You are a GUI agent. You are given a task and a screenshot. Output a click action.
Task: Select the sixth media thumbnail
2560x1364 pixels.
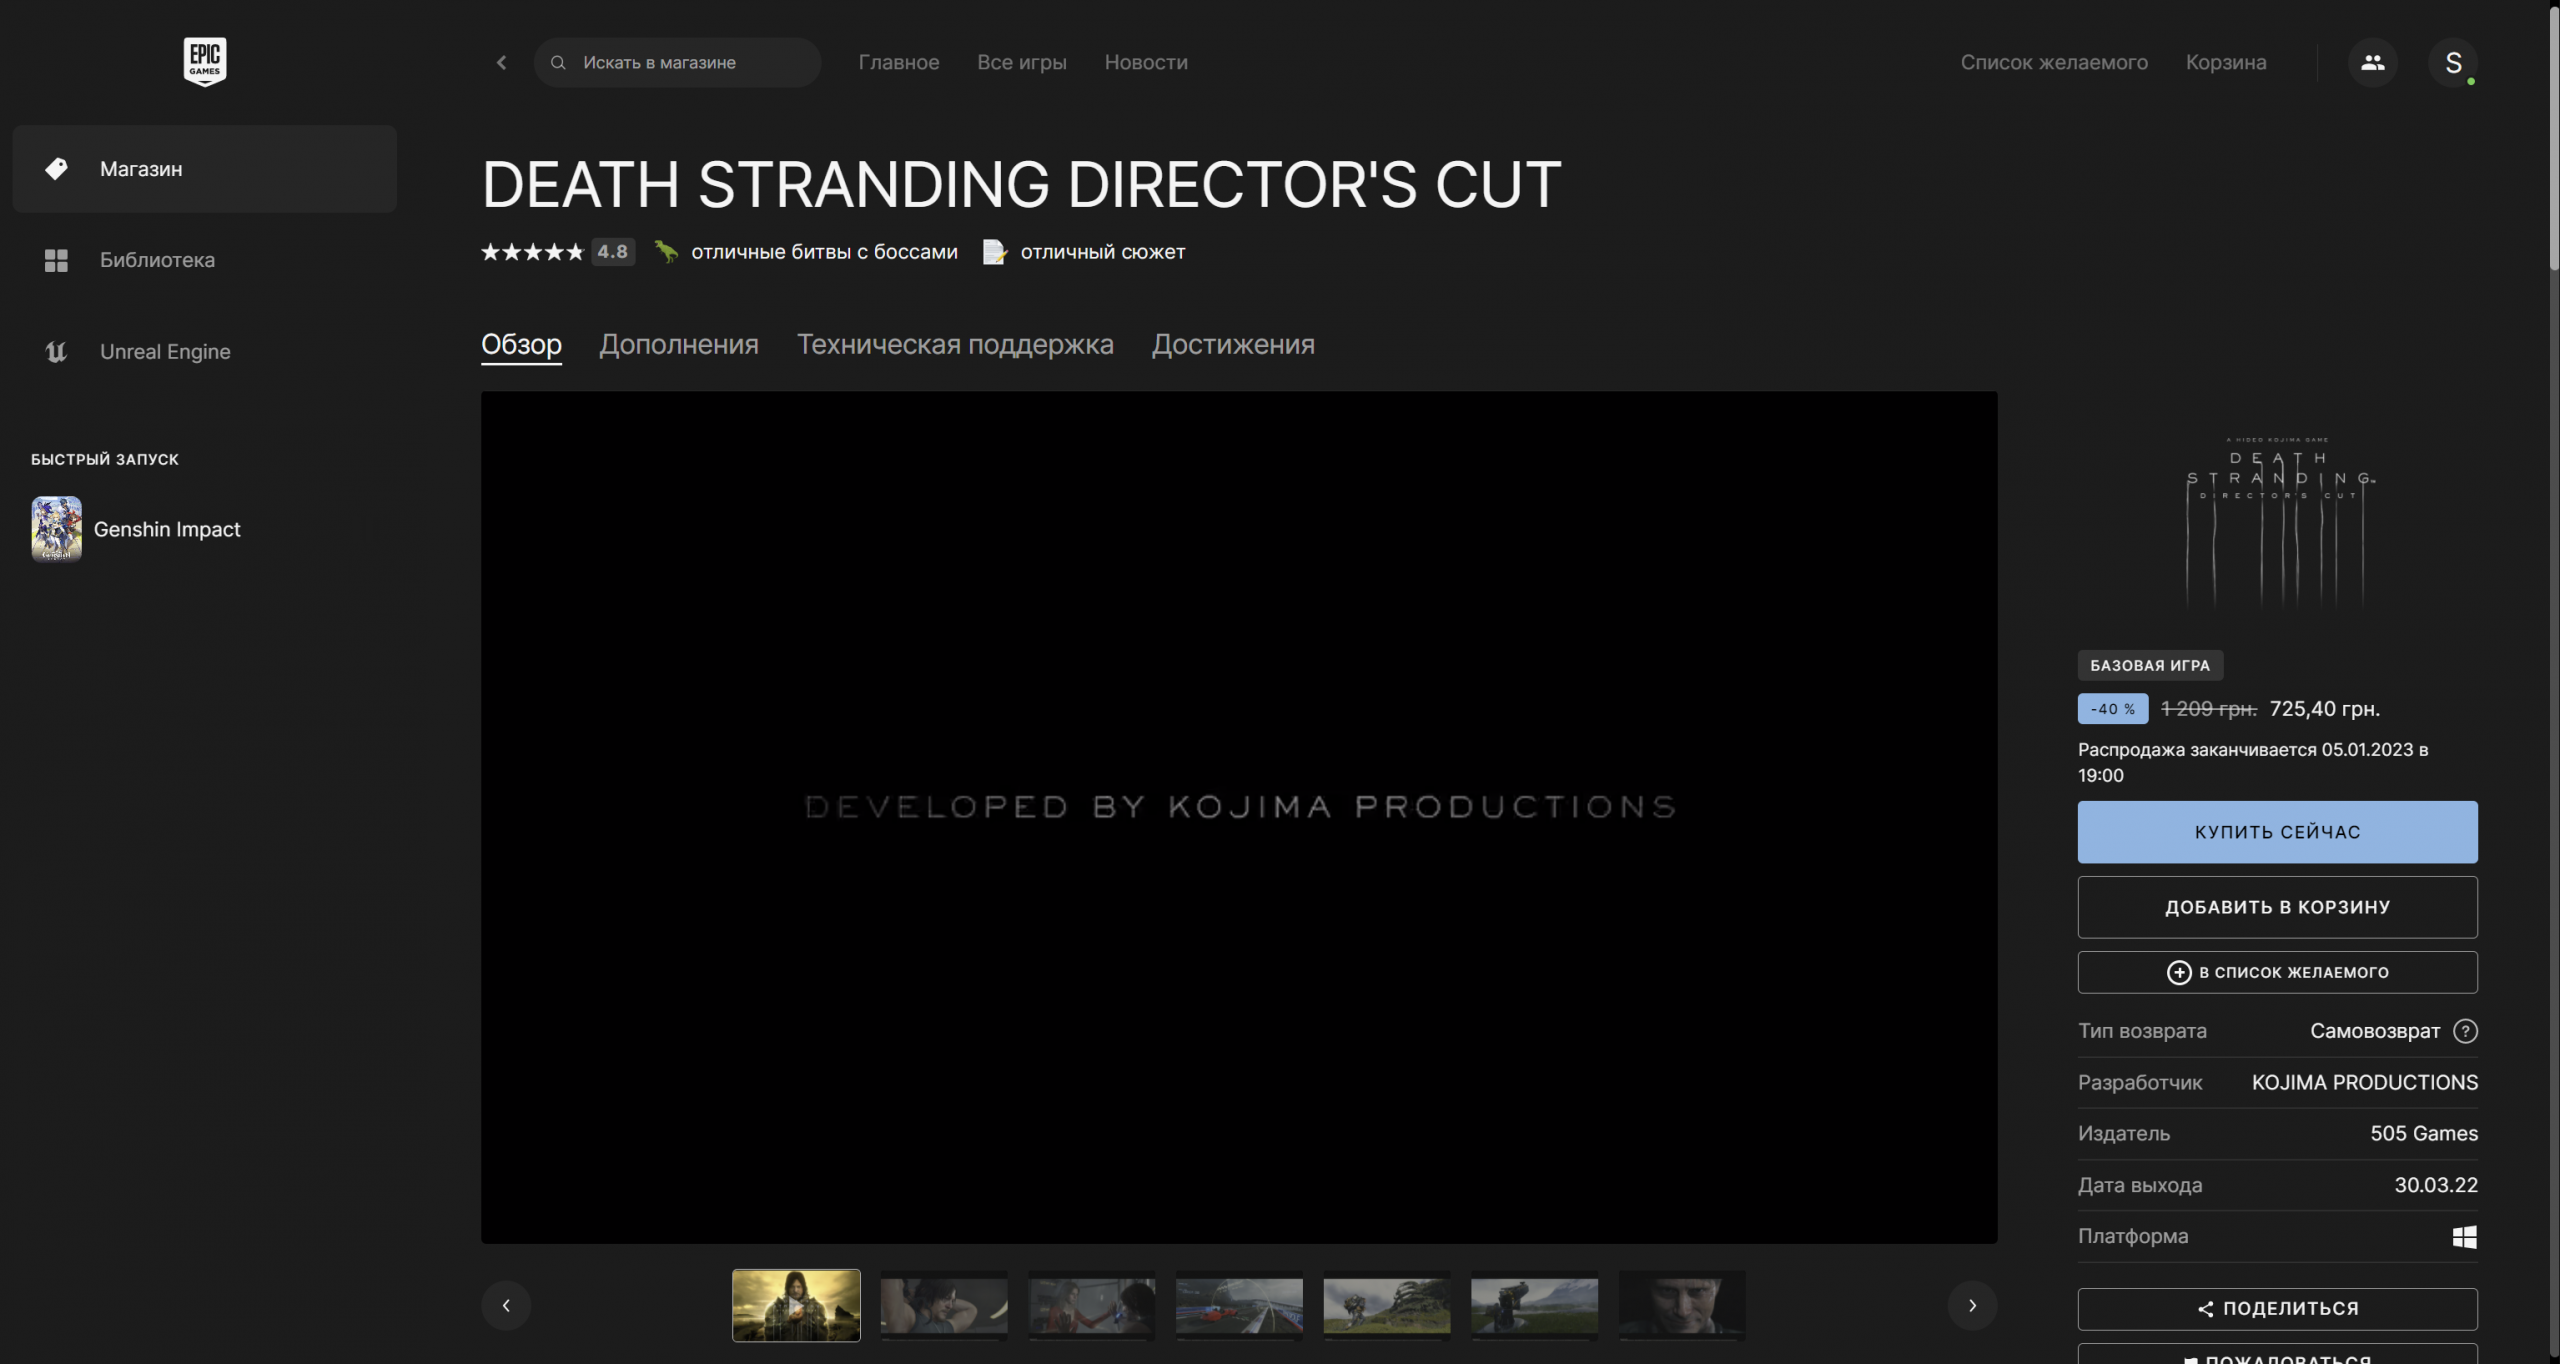[1535, 1305]
